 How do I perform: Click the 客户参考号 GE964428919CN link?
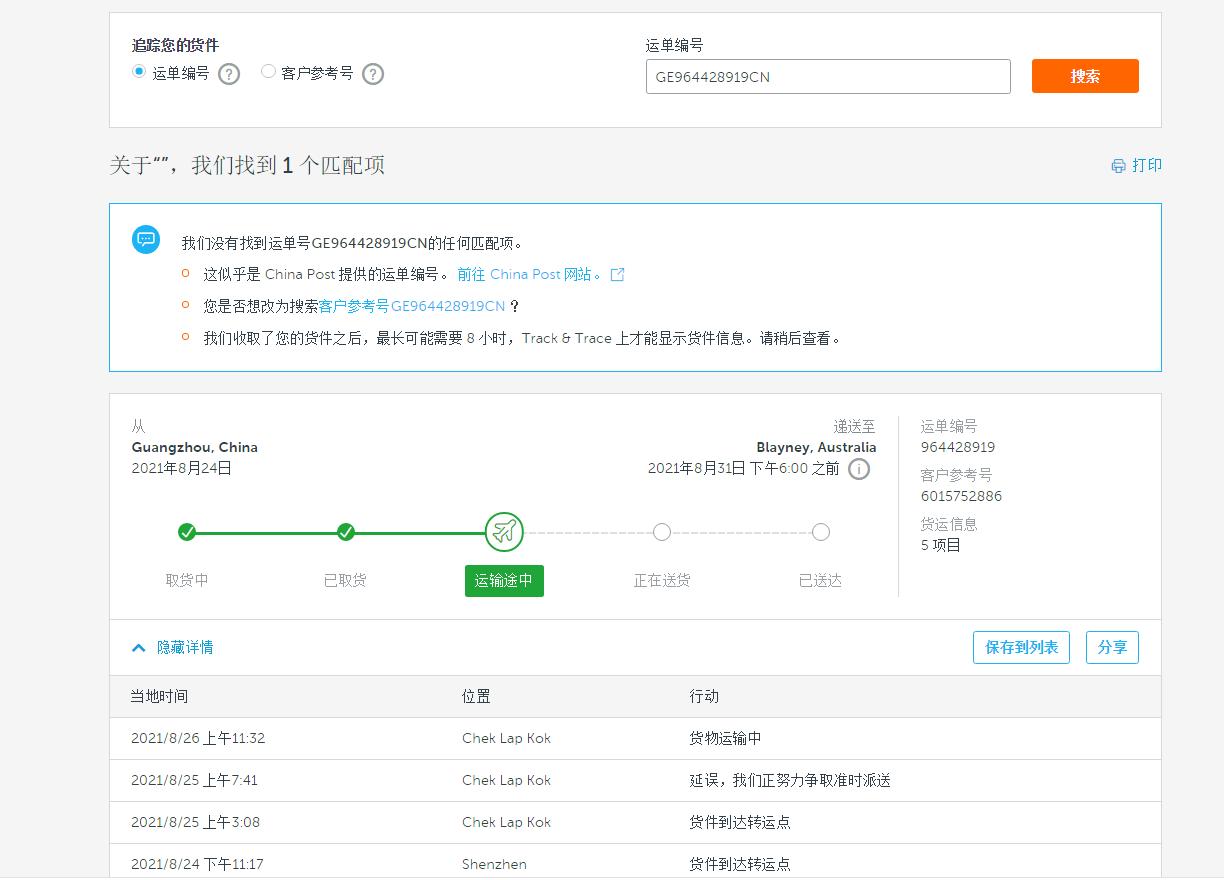click(x=414, y=305)
